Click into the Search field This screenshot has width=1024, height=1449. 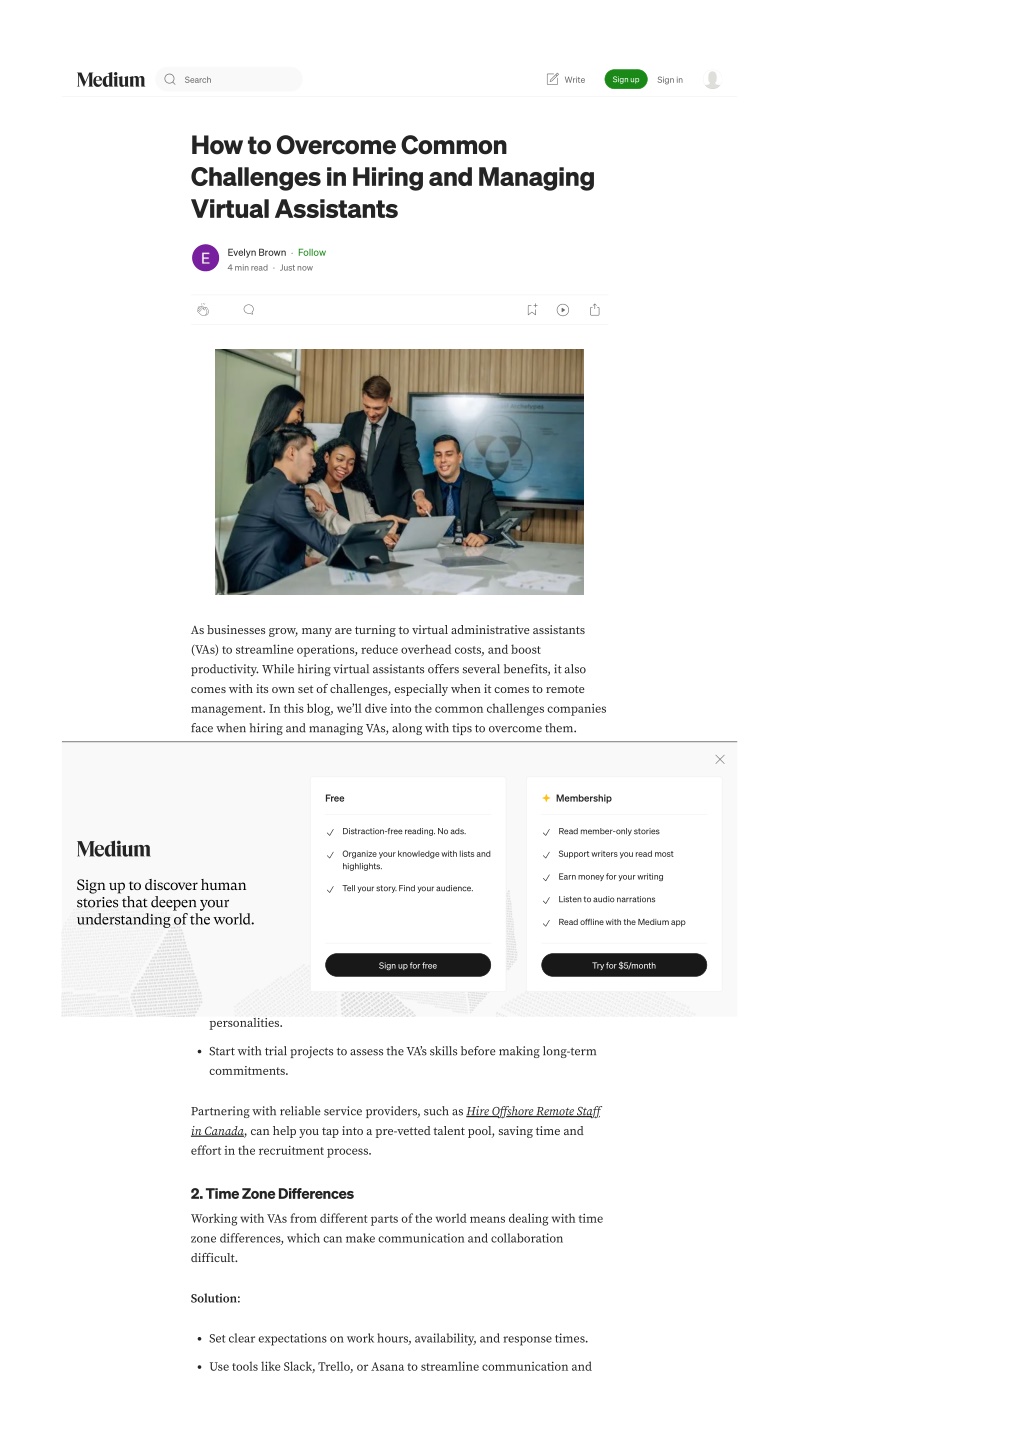tap(230, 80)
